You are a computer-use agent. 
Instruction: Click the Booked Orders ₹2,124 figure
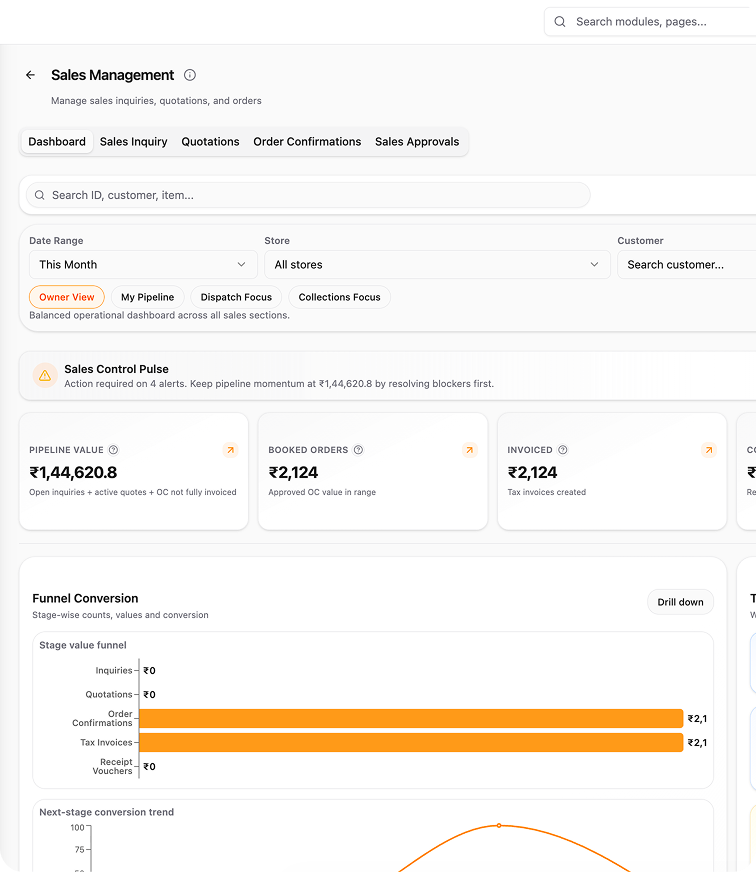pyautogui.click(x=293, y=472)
